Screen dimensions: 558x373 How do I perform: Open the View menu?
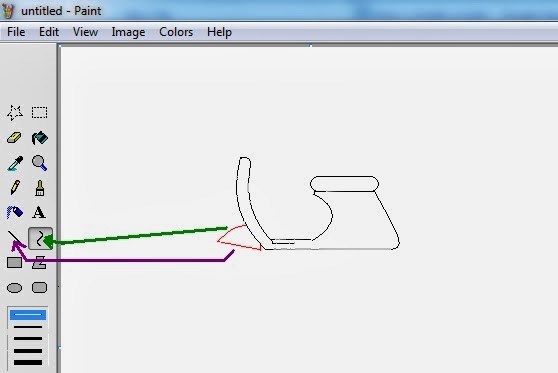click(x=85, y=32)
